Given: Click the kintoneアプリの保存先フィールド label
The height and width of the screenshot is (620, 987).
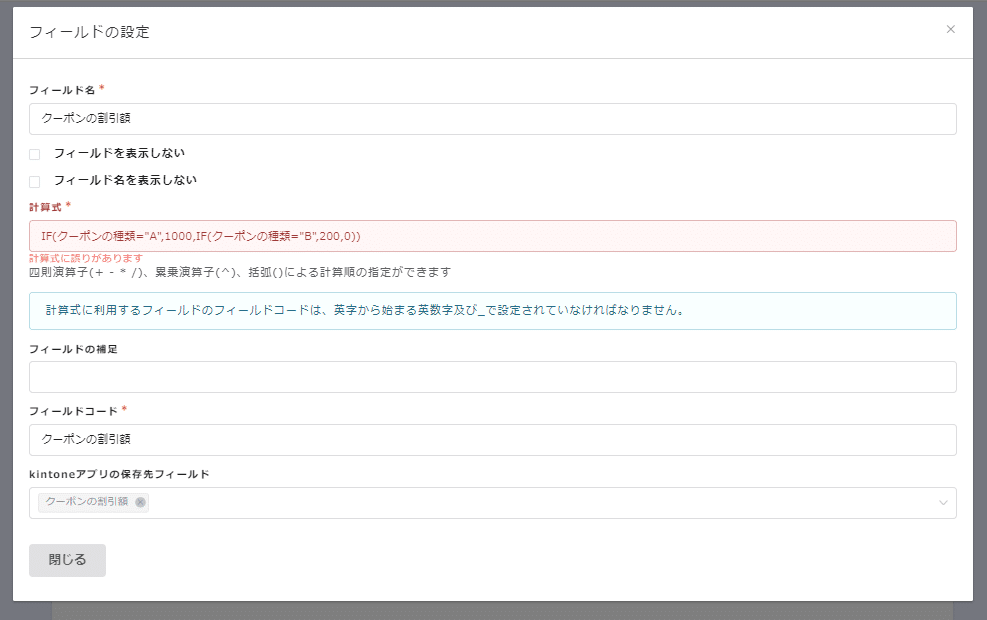Looking at the screenshot, I should (119, 475).
